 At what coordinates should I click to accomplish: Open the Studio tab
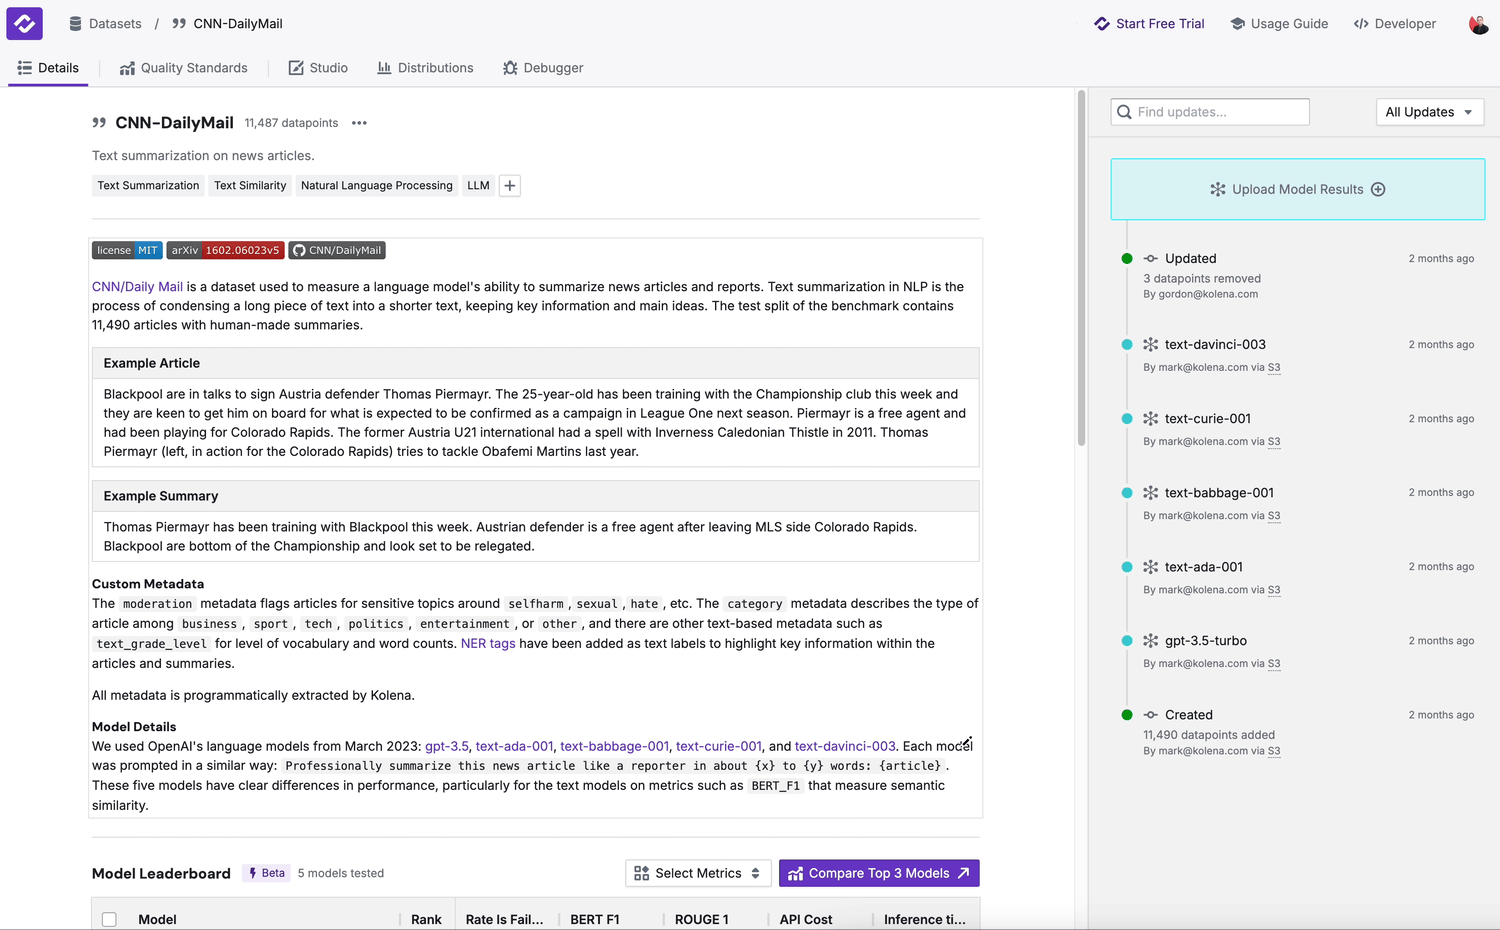(318, 68)
